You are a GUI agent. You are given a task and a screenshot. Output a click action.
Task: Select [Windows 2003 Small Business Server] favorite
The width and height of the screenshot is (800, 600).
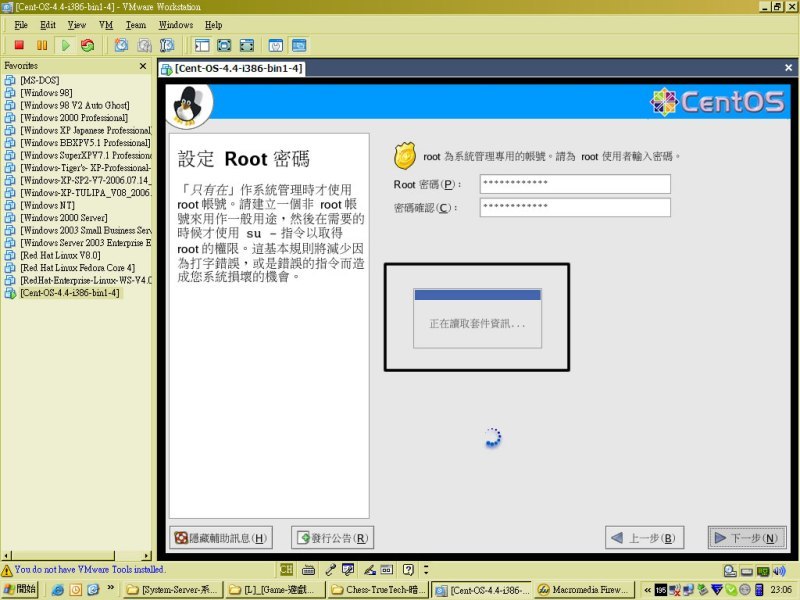[x=86, y=231]
